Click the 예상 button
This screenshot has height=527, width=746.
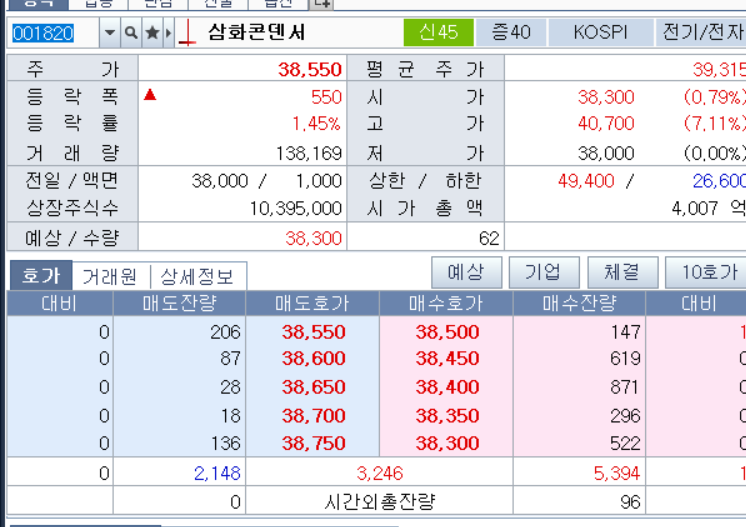click(466, 273)
